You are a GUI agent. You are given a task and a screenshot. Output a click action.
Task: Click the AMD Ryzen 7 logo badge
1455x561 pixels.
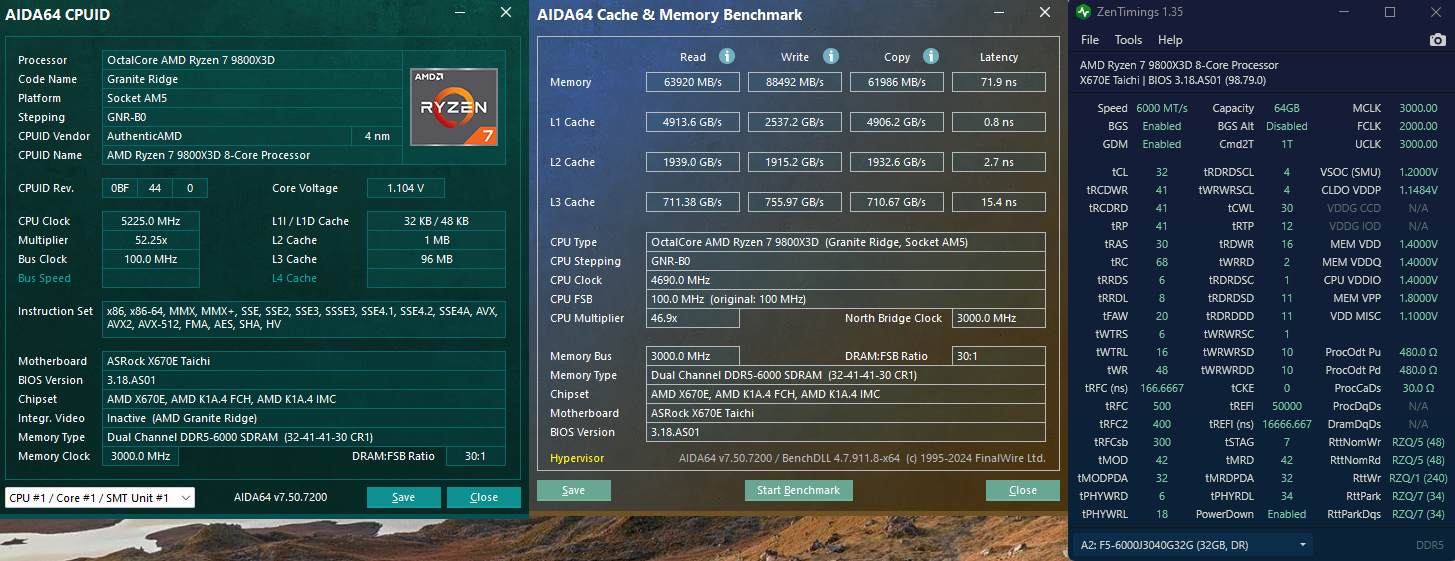pyautogui.click(x=453, y=105)
